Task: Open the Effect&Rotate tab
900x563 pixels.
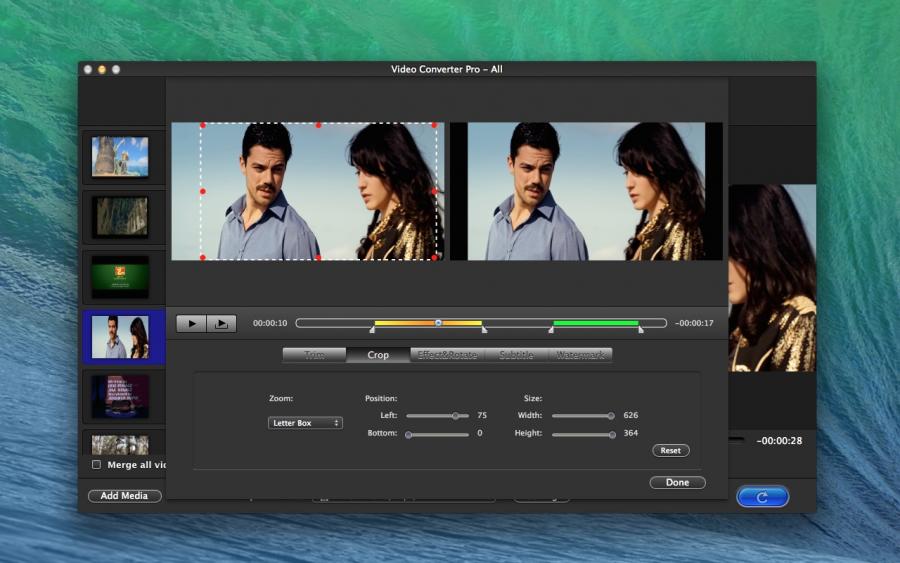Action: point(447,355)
